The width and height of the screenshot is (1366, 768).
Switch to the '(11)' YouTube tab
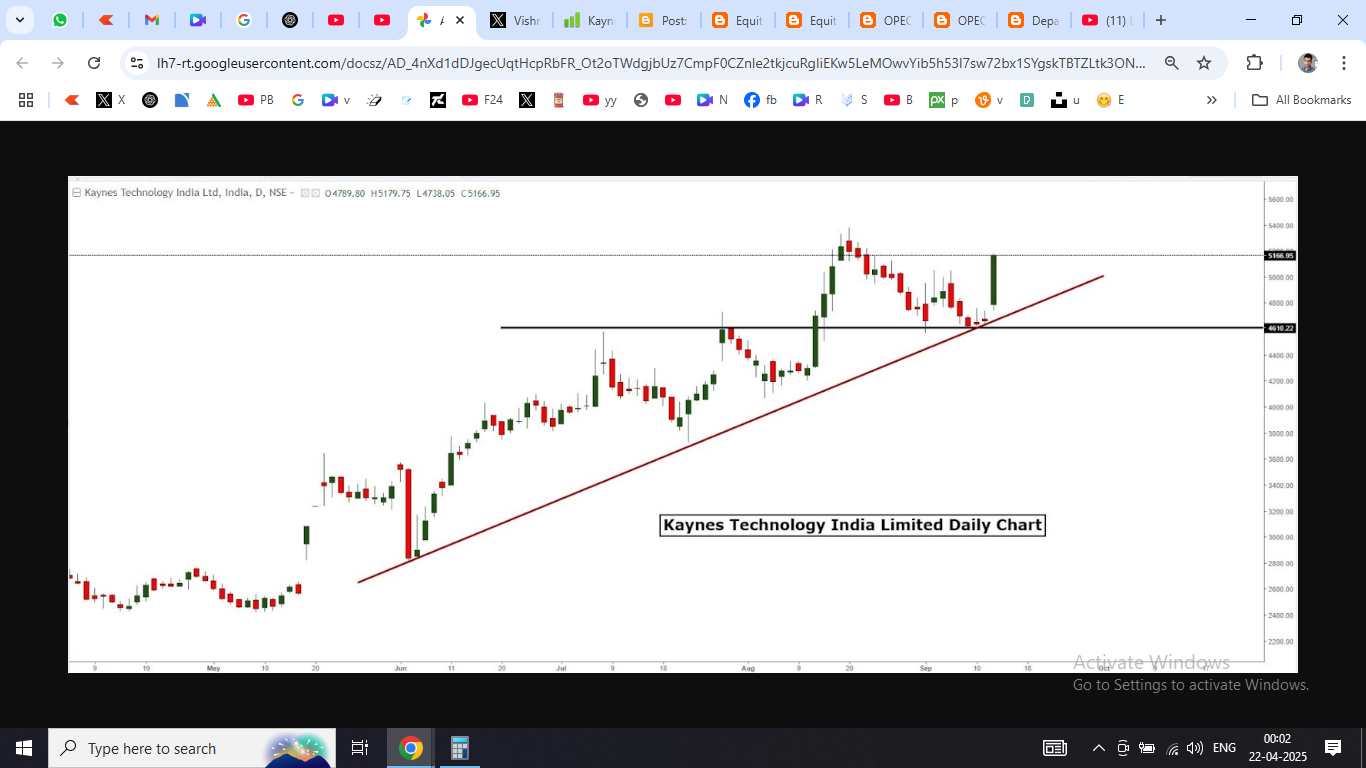1105,20
